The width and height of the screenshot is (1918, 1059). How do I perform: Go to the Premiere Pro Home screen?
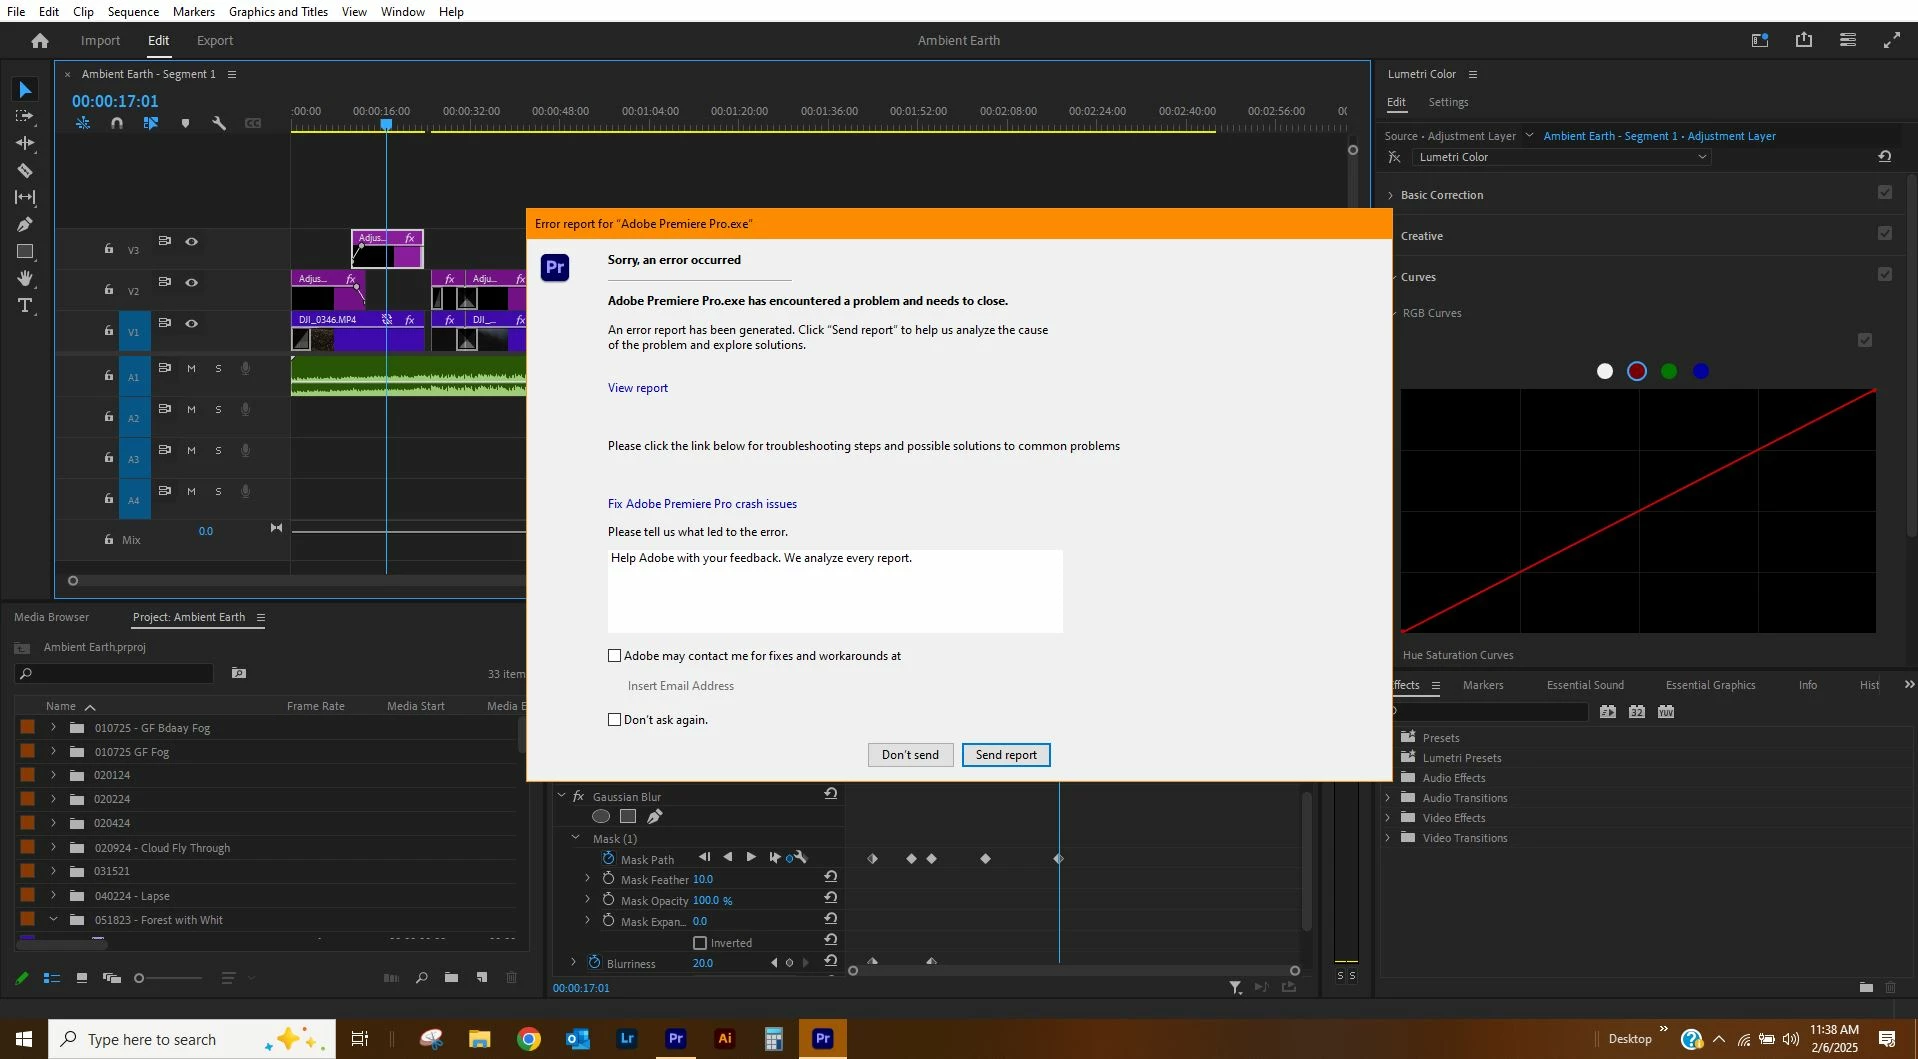tap(40, 41)
